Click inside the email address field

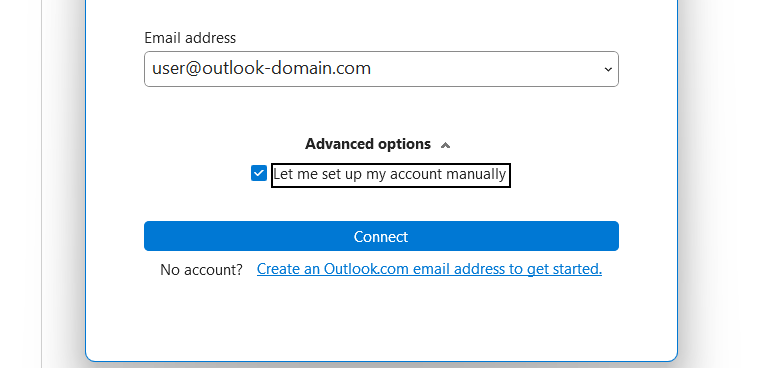(x=381, y=69)
